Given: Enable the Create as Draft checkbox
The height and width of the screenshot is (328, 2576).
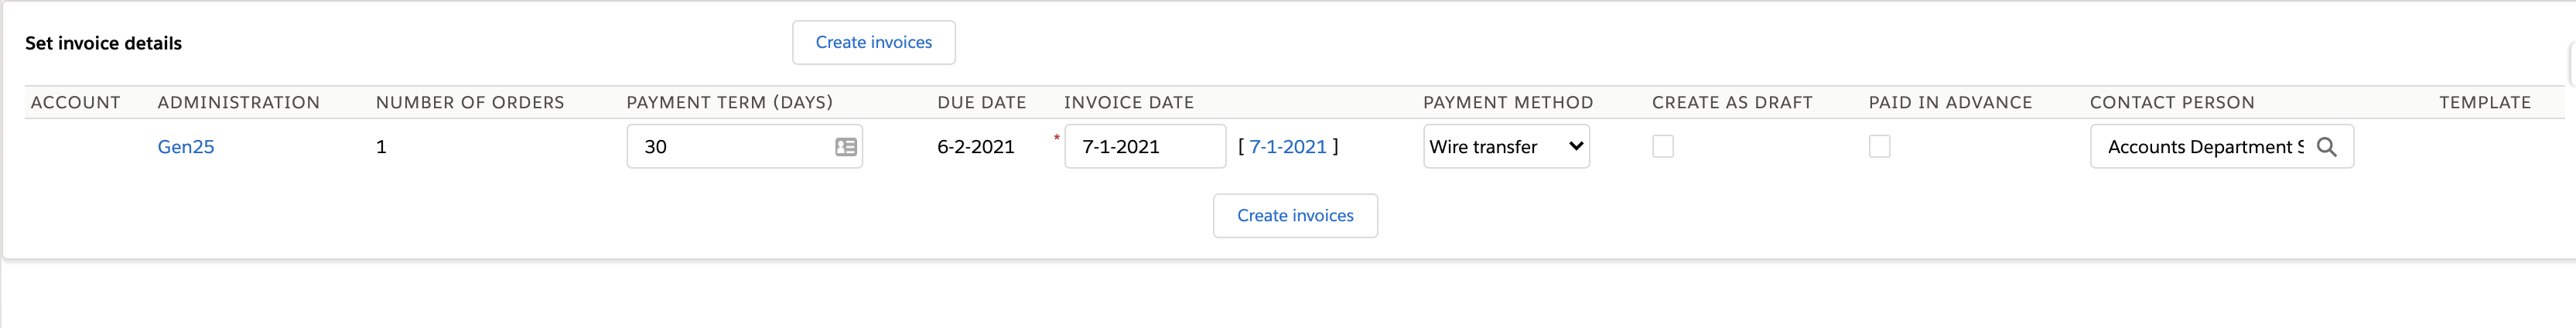Looking at the screenshot, I should (x=1662, y=147).
